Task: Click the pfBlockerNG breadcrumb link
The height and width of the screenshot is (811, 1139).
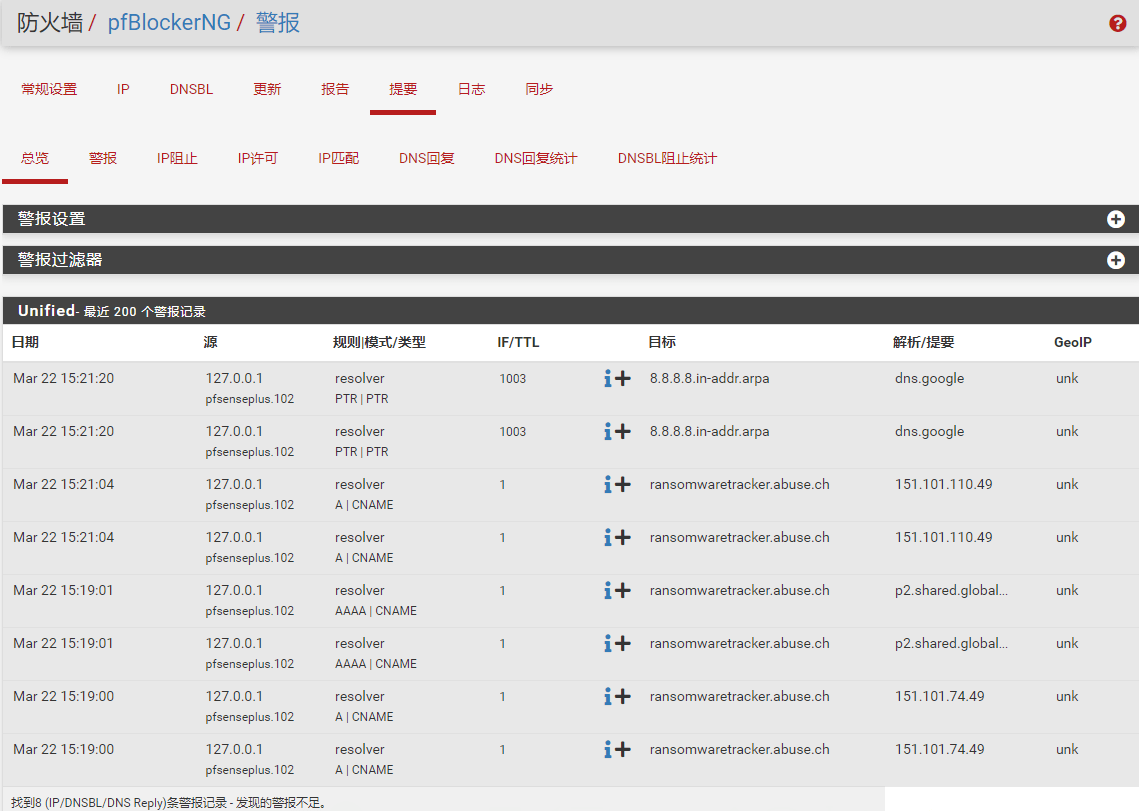Action: click(x=169, y=23)
